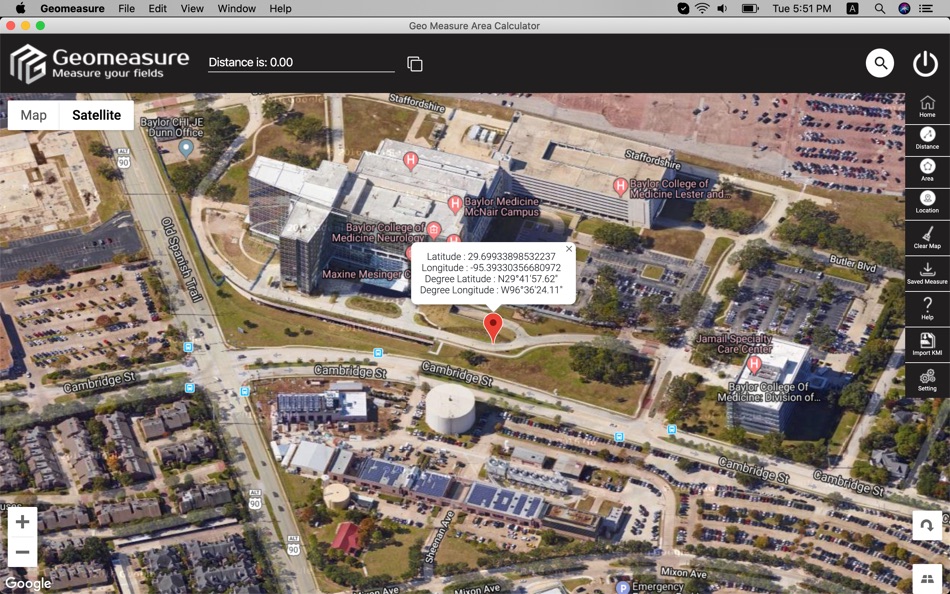Click the Old Spanish Trail street label
This screenshot has width=950, height=594.
click(181, 259)
